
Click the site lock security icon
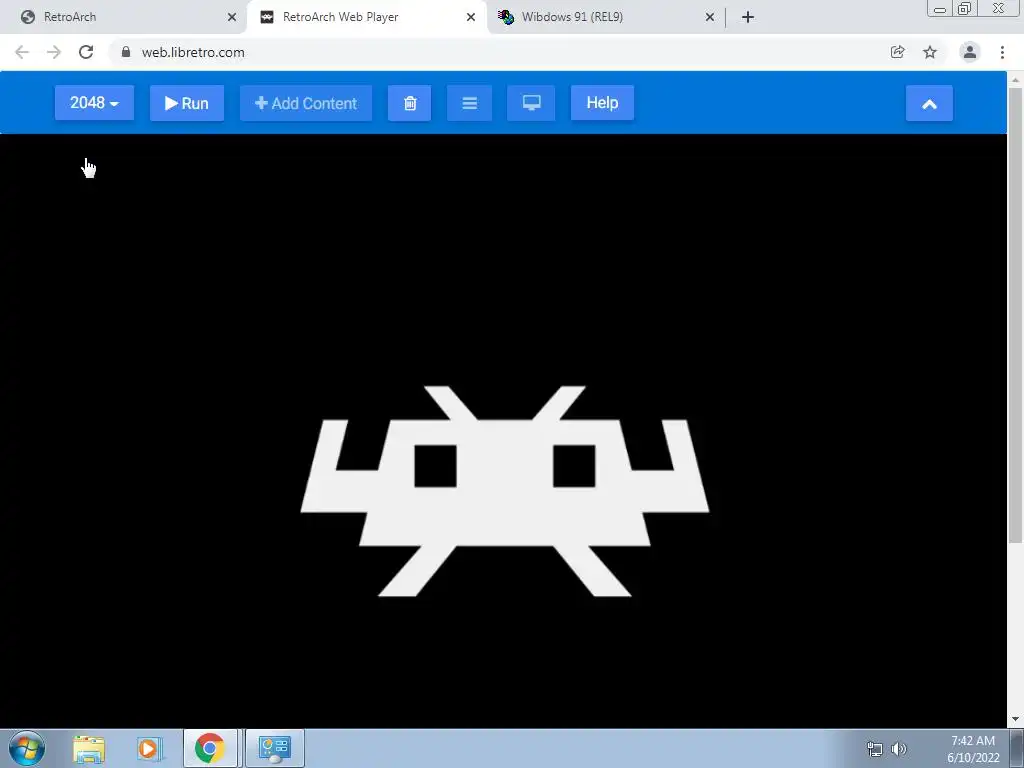(126, 52)
